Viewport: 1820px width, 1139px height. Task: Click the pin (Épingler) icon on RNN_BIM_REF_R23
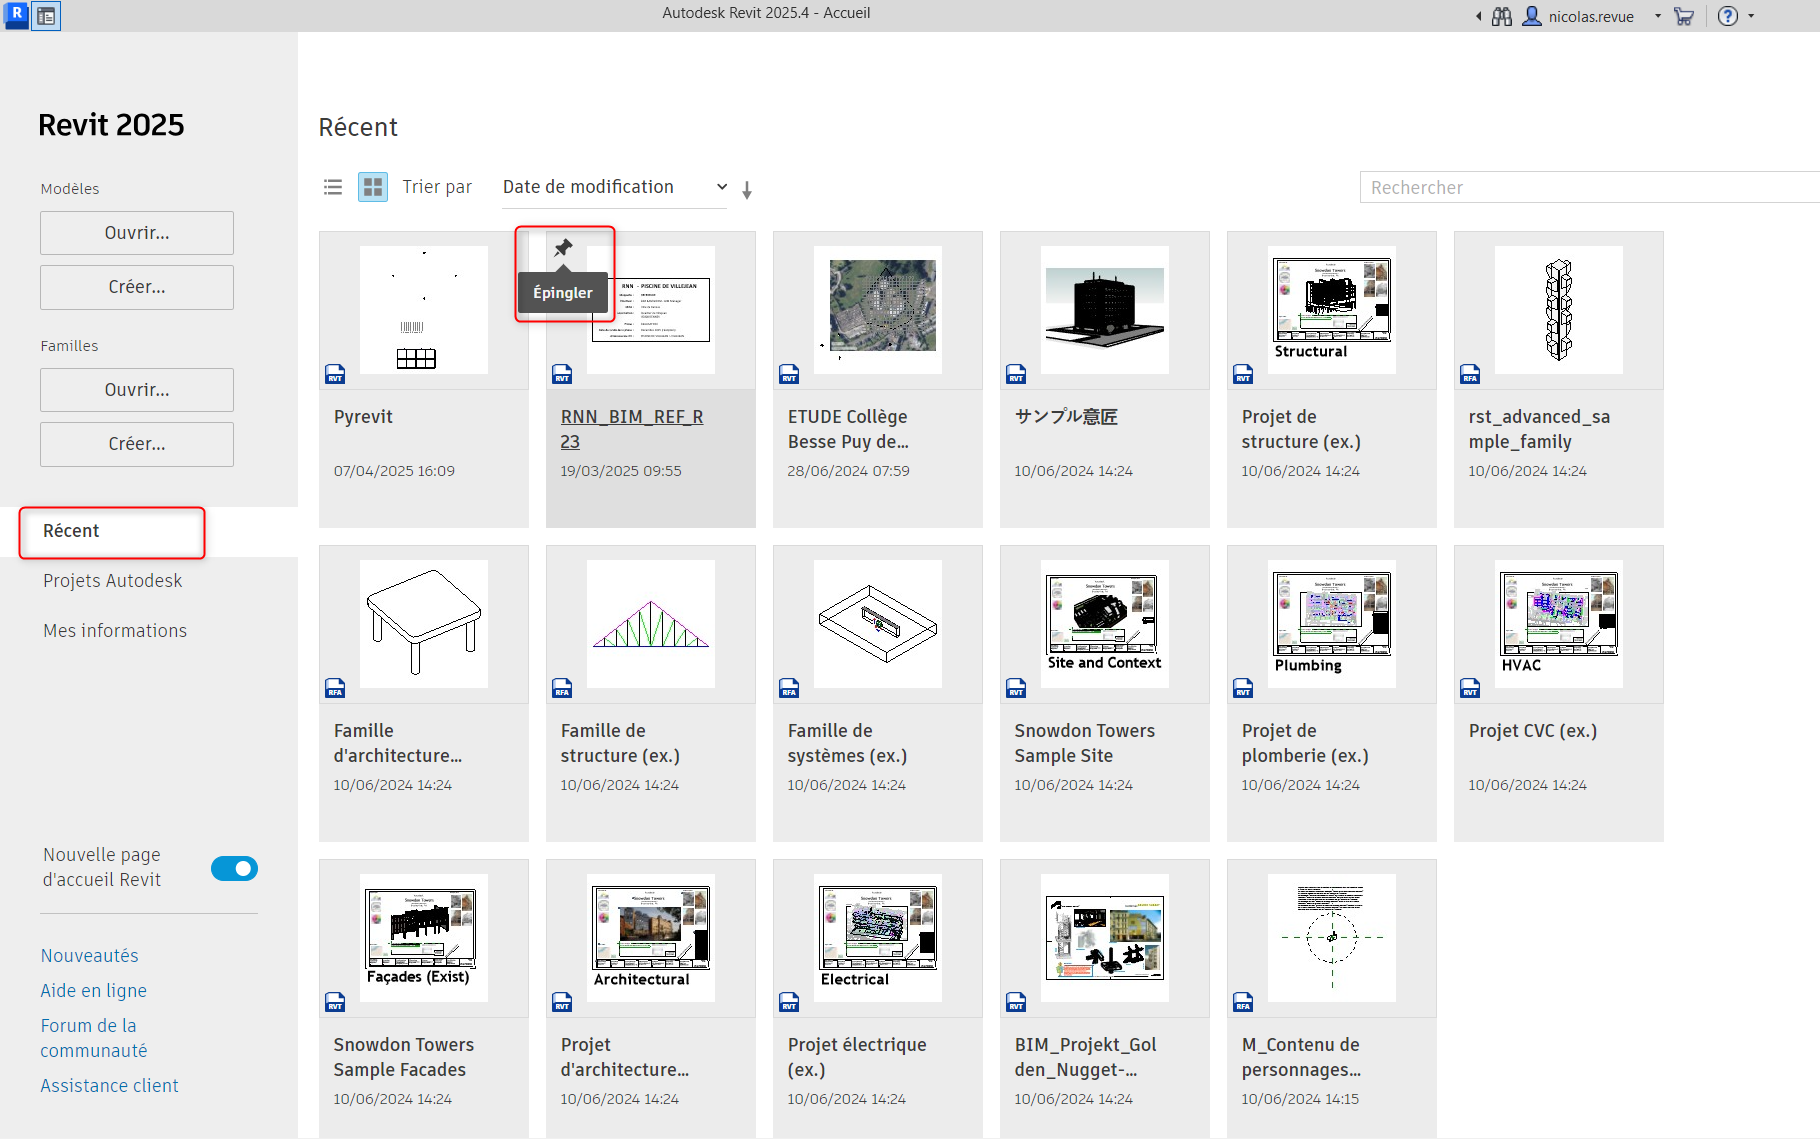pyautogui.click(x=564, y=248)
